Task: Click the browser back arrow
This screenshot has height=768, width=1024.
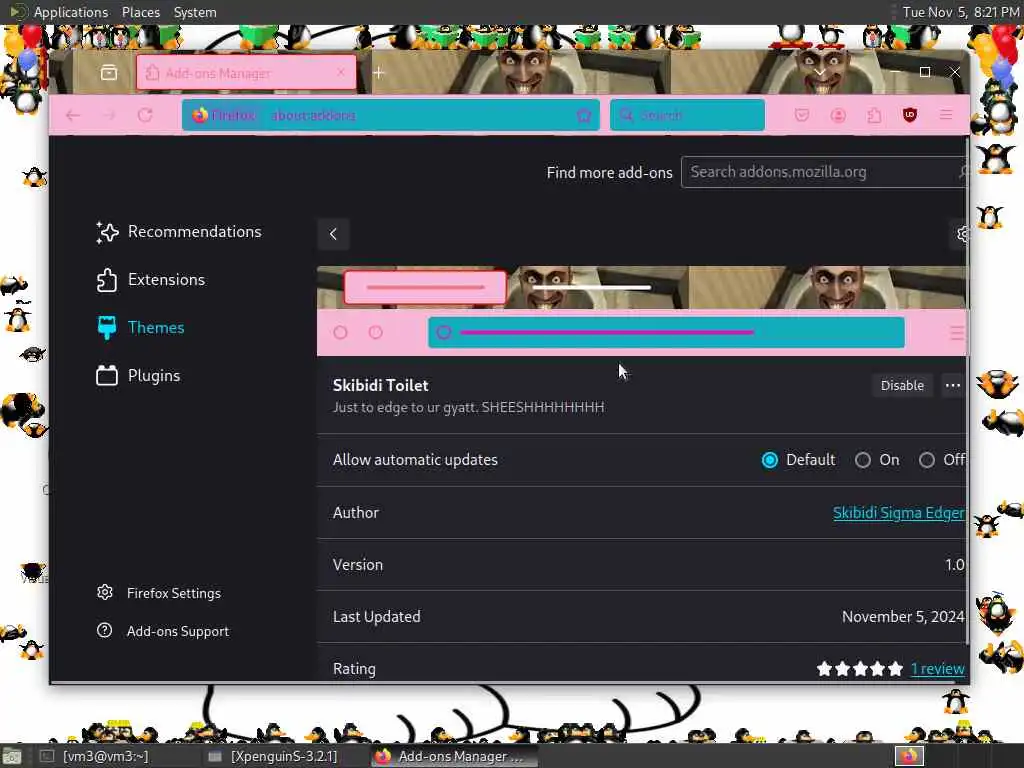Action: (72, 115)
